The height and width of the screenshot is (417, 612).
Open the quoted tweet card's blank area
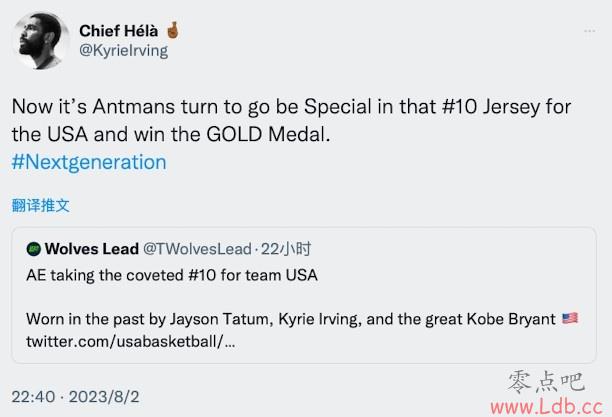click(429, 297)
